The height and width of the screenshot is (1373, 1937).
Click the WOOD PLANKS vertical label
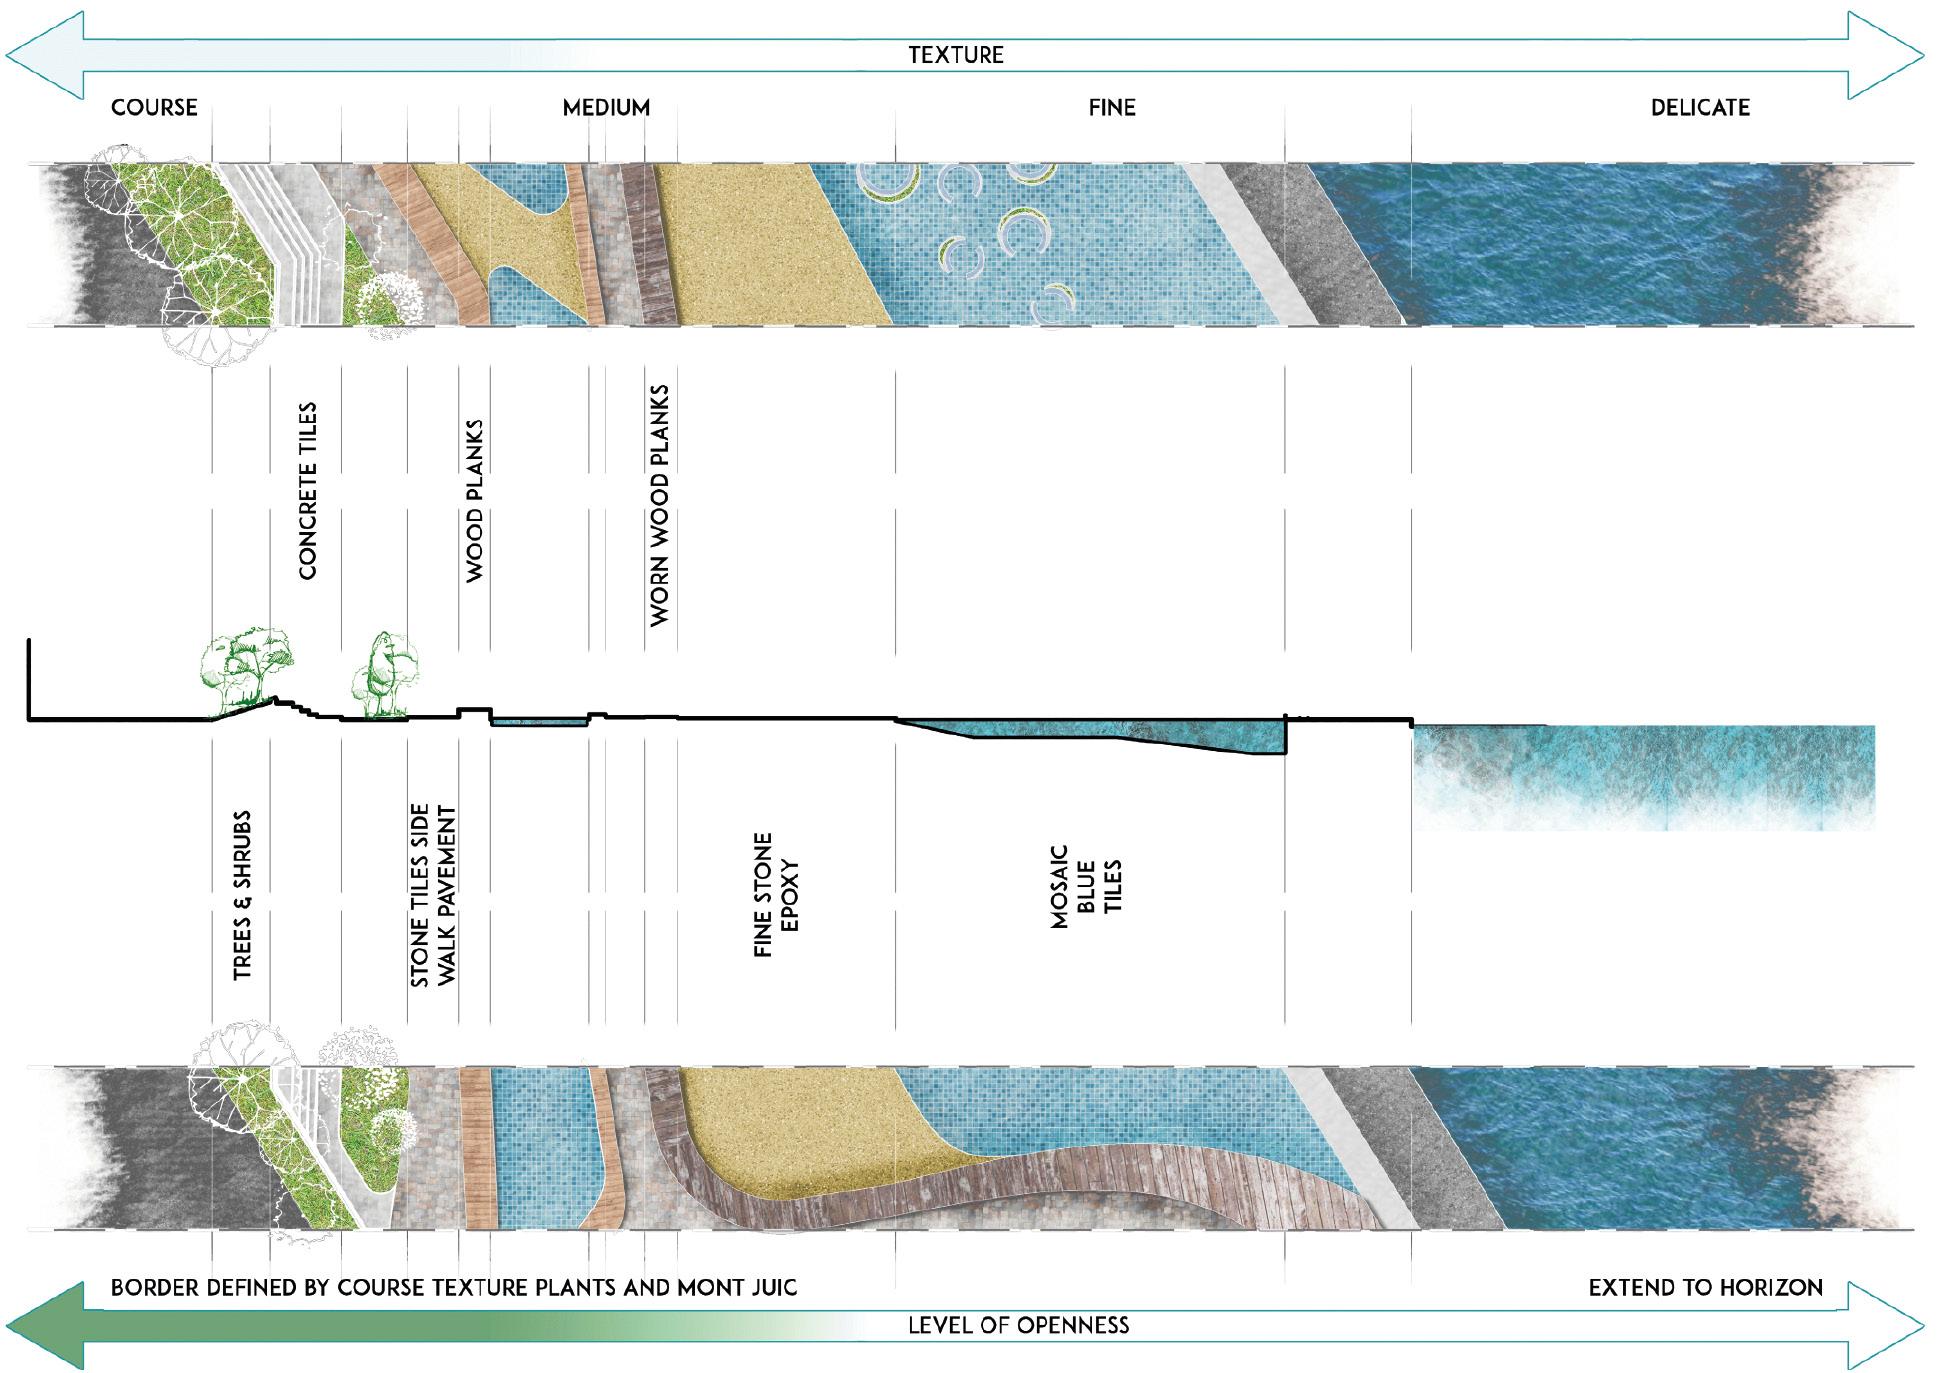tap(475, 500)
